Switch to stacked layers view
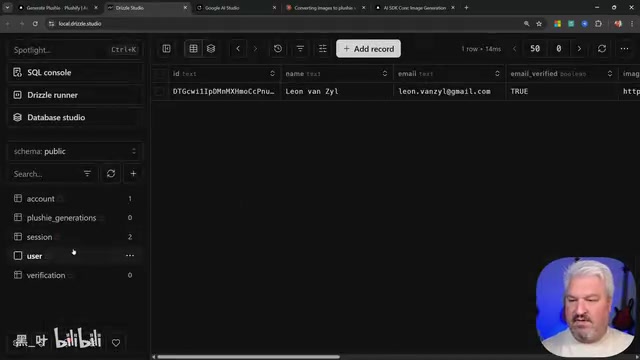The width and height of the screenshot is (640, 360). point(211,49)
